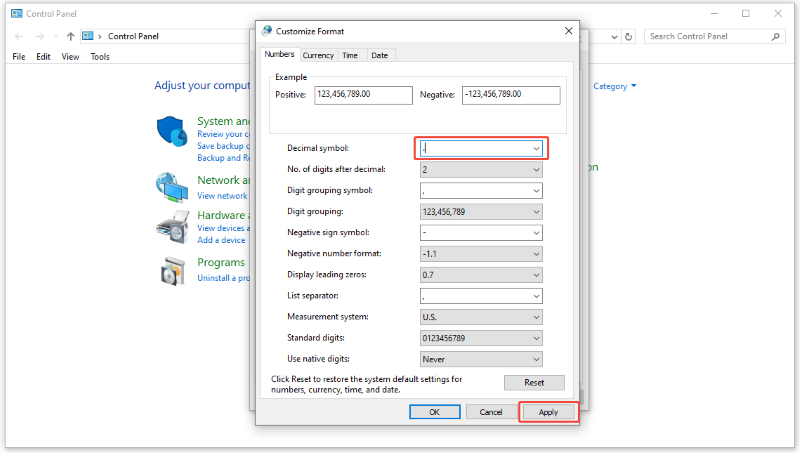The height and width of the screenshot is (453, 800).
Task: Open the File menu
Action: tap(19, 57)
